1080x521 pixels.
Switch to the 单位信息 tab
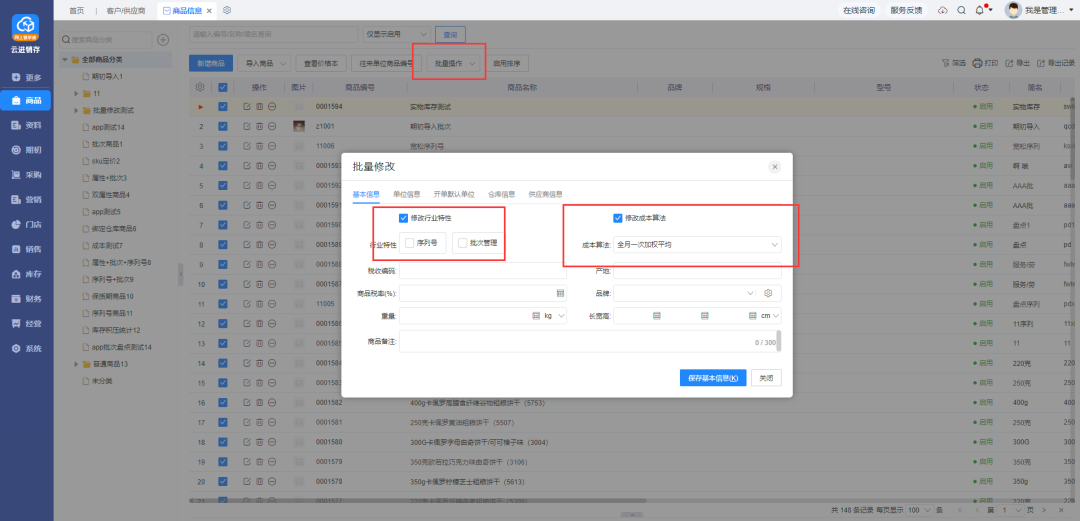coord(406,194)
